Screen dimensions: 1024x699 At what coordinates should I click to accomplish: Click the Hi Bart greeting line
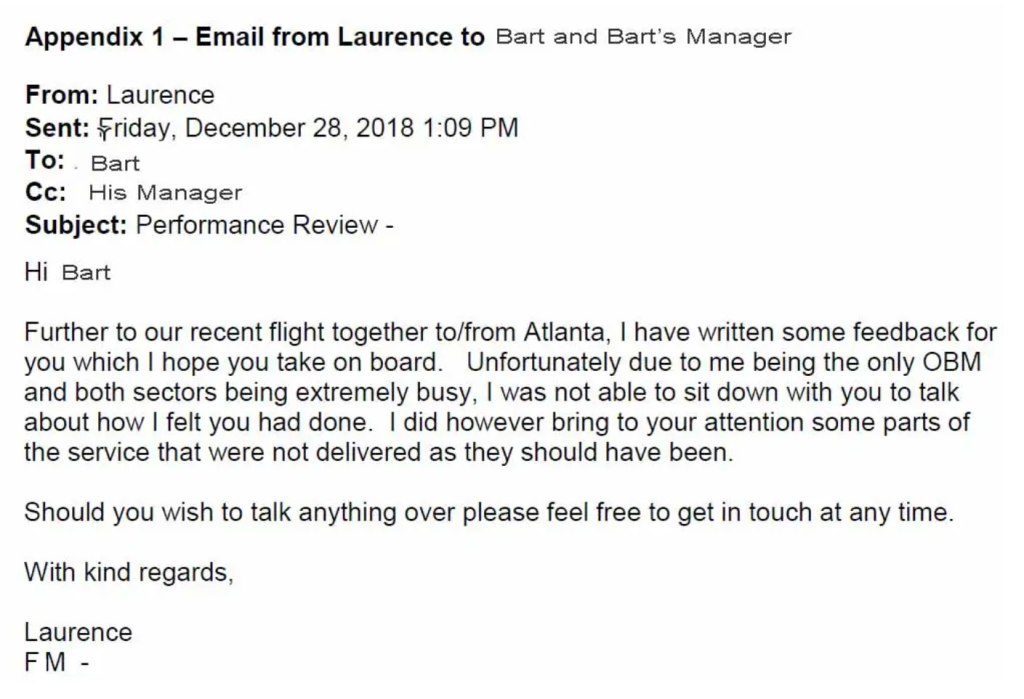click(67, 273)
